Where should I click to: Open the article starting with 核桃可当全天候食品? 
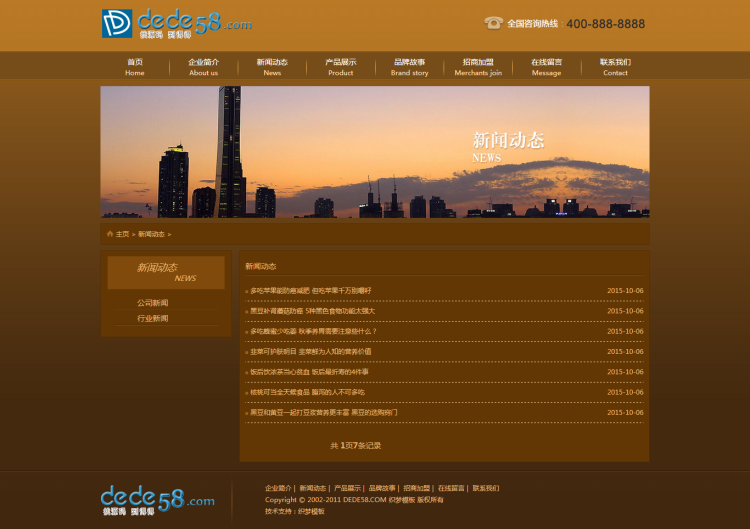(307, 392)
